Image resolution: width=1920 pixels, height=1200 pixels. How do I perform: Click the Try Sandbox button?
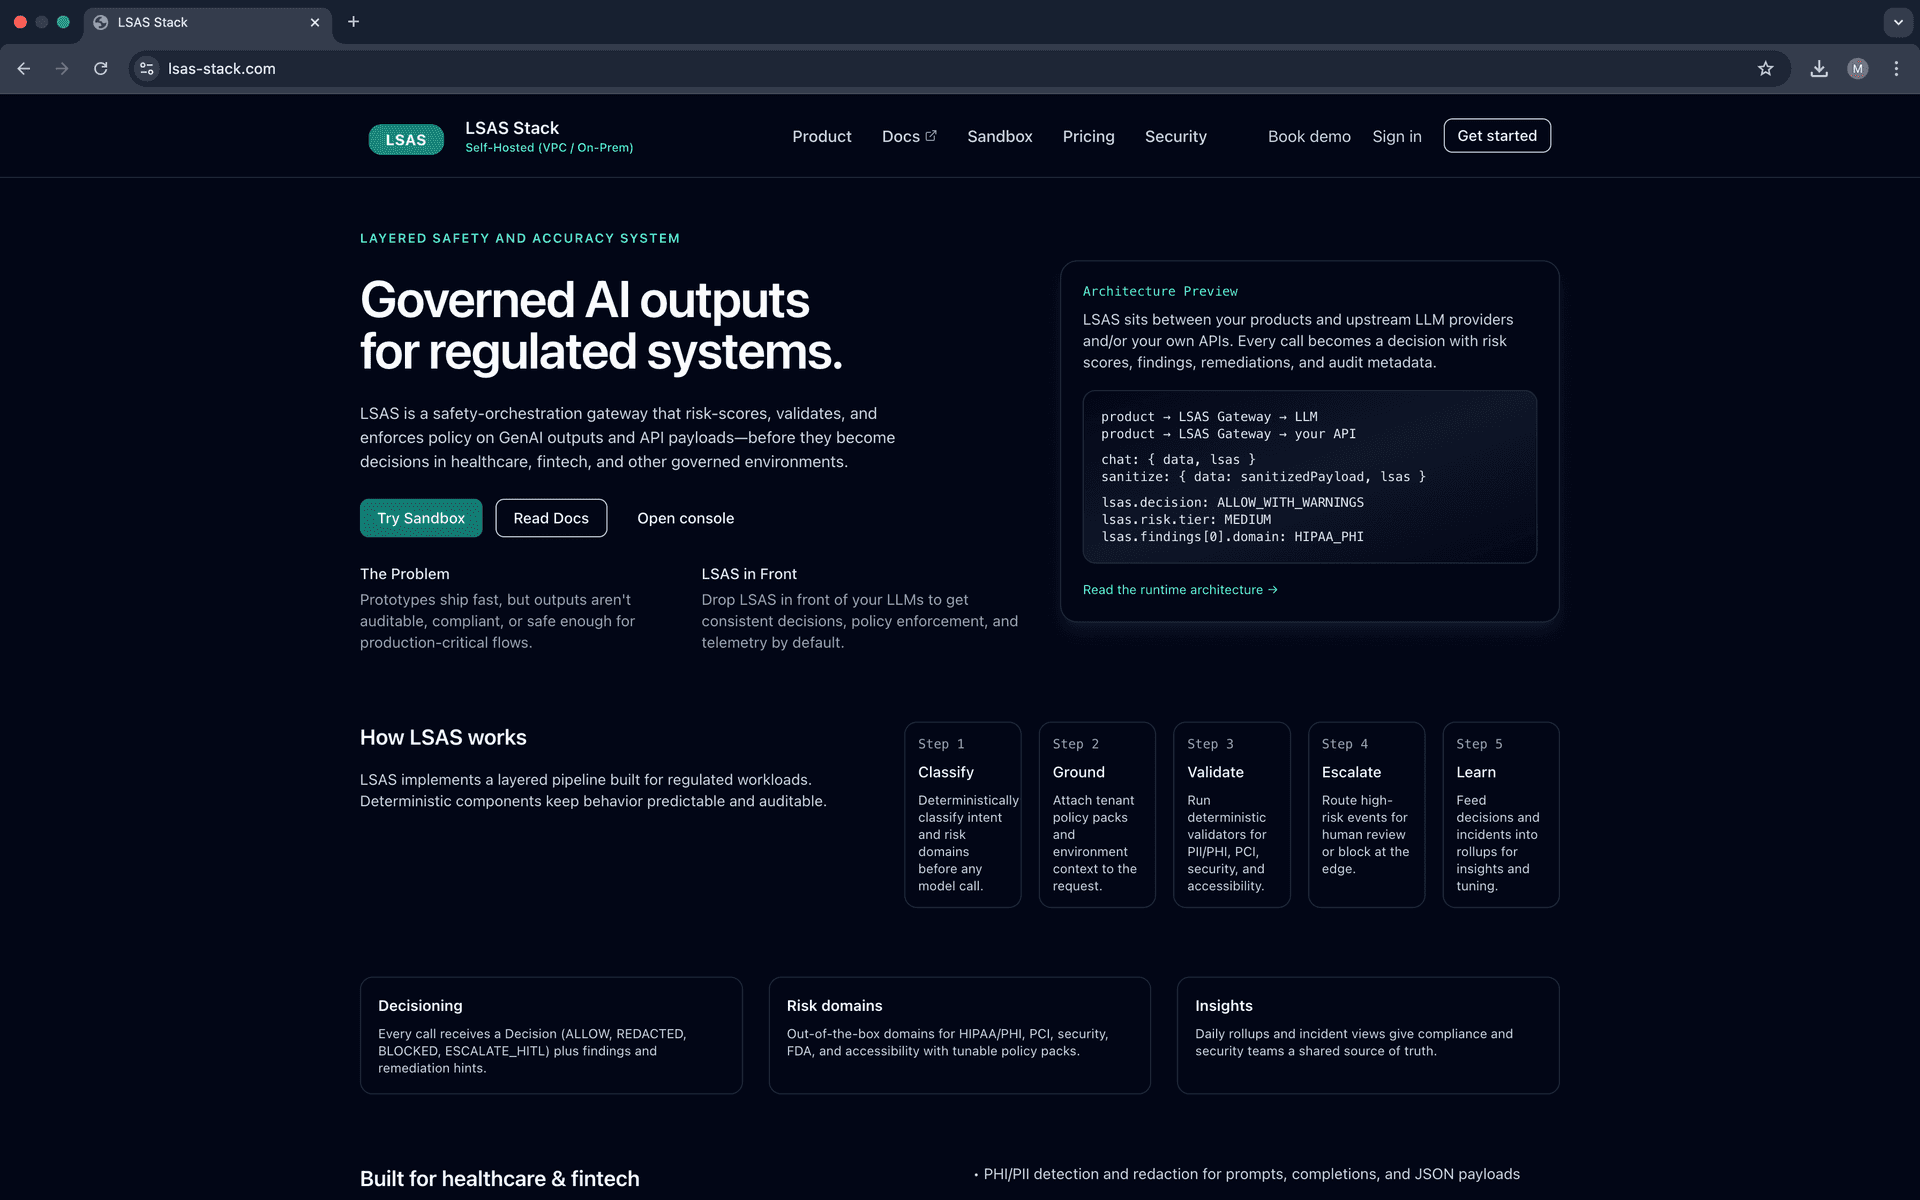[x=420, y=518]
